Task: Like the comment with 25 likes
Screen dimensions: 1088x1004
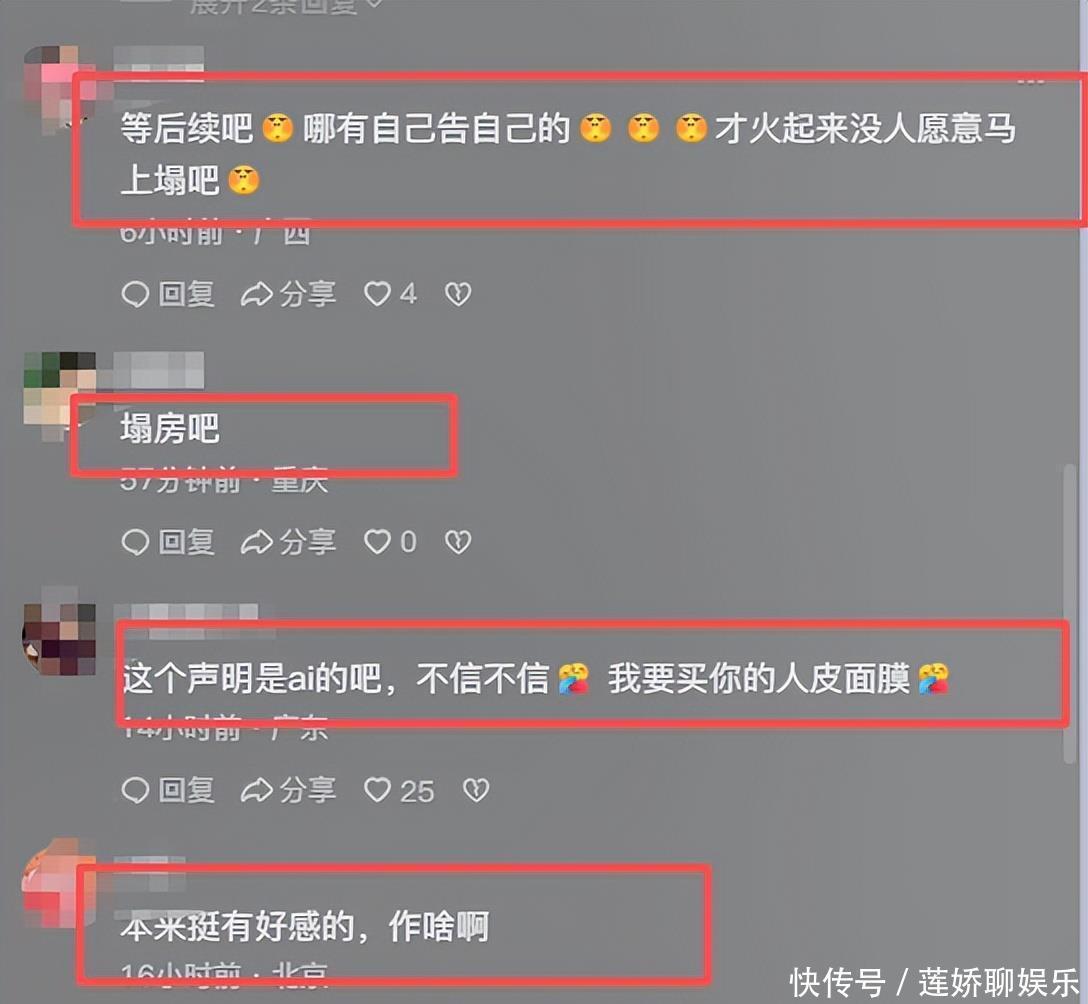Action: [399, 790]
